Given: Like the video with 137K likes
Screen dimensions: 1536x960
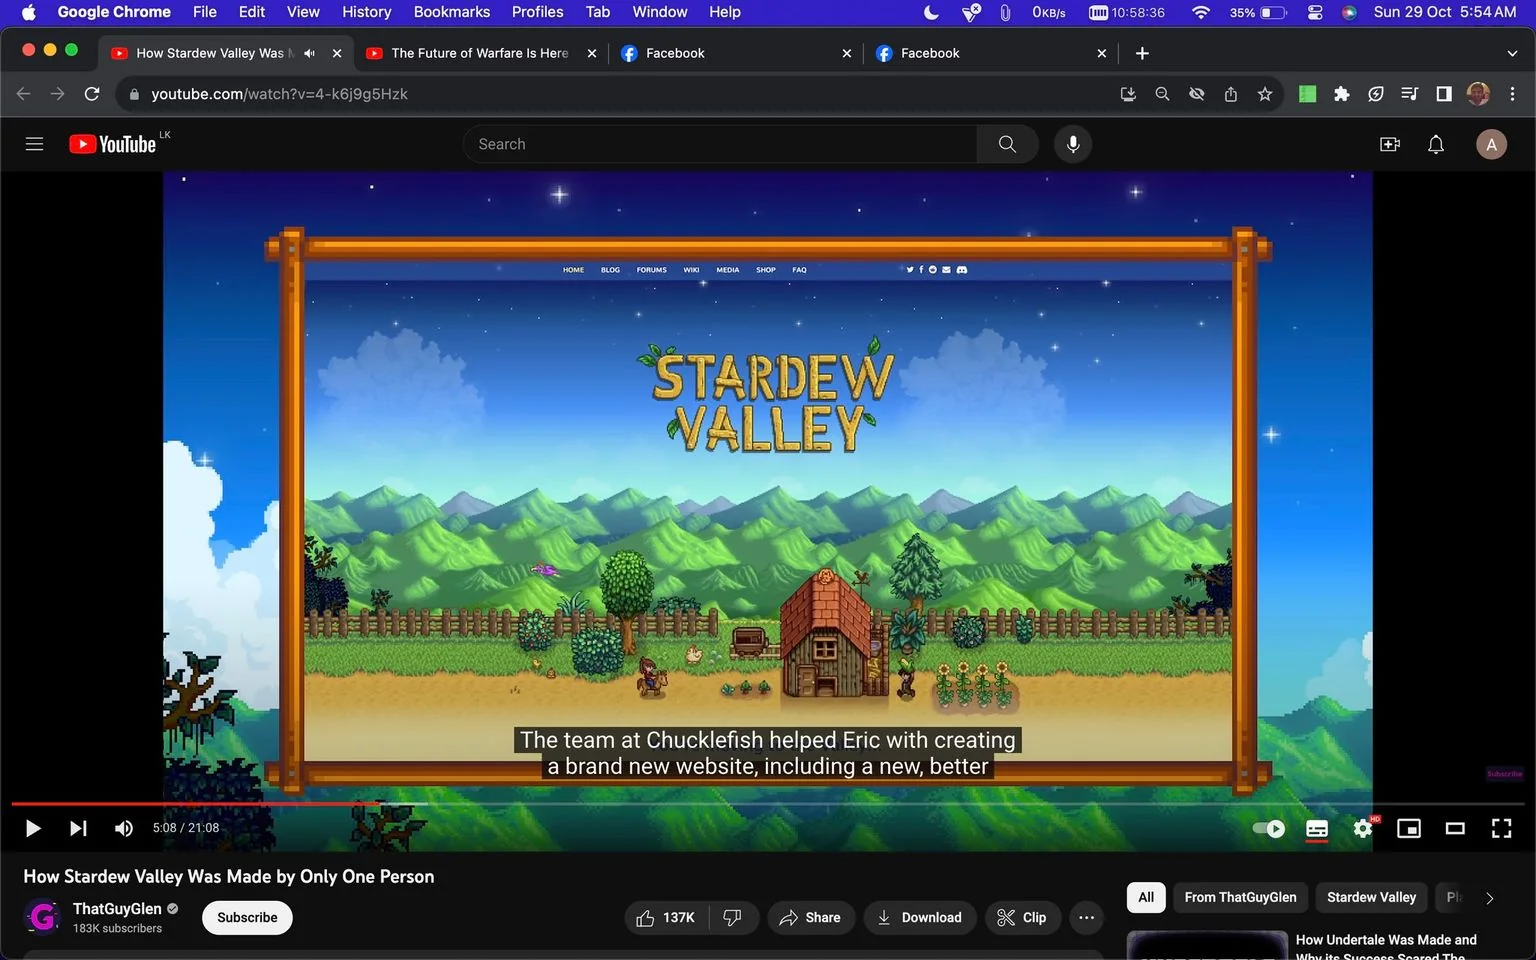Looking at the screenshot, I should 665,917.
